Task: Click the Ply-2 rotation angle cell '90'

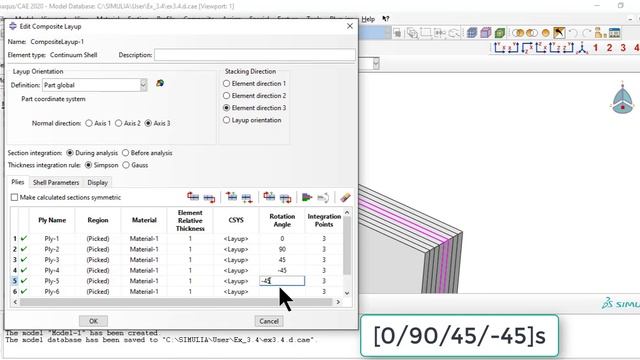Action: [x=282, y=249]
